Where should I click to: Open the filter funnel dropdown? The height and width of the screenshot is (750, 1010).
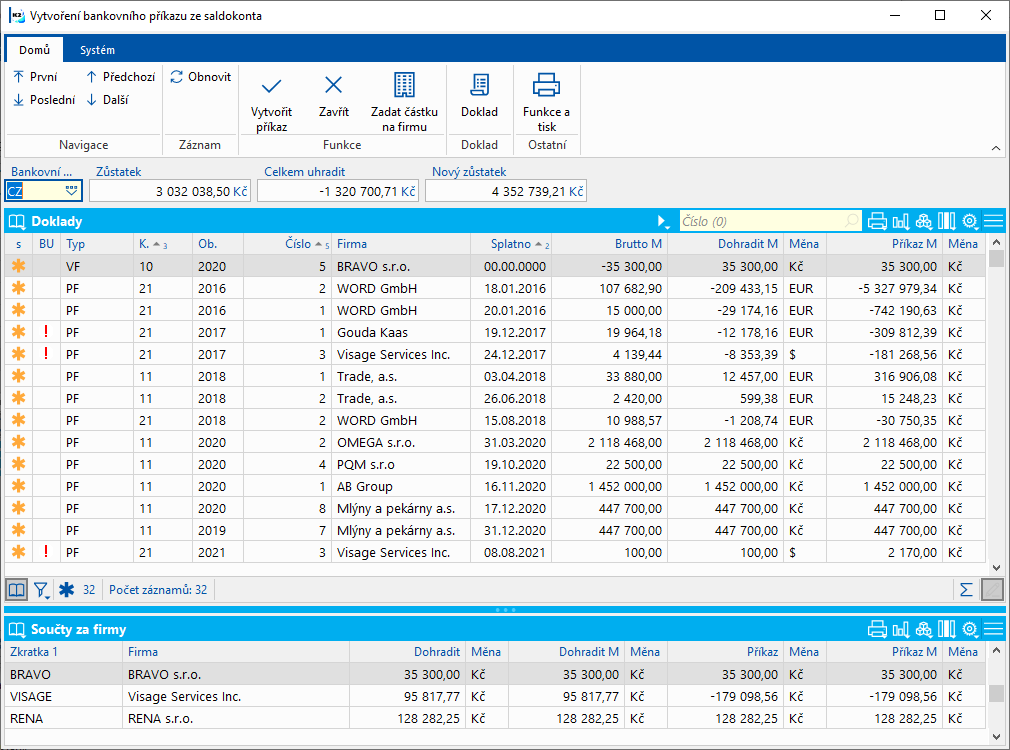pos(42,590)
